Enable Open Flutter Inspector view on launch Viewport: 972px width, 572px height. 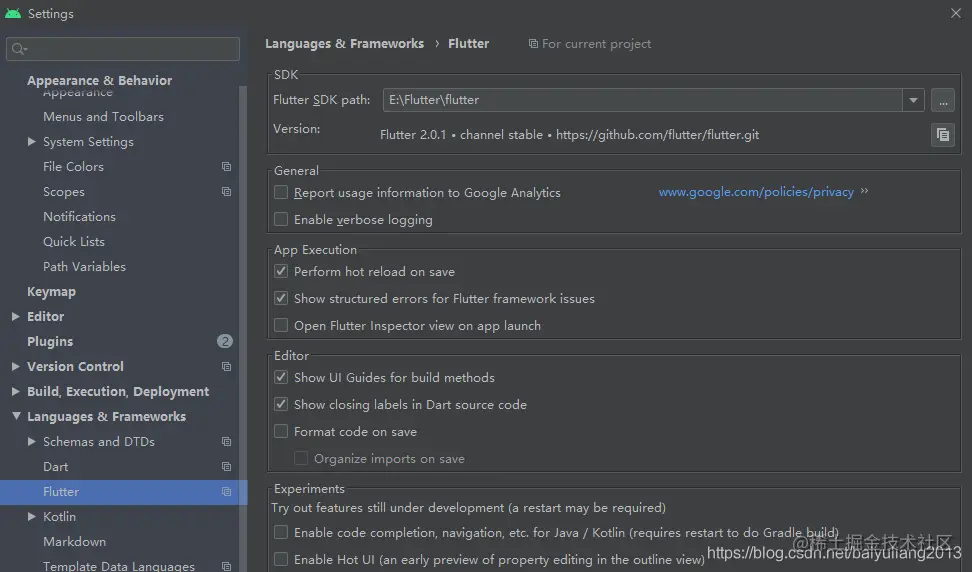click(x=281, y=325)
